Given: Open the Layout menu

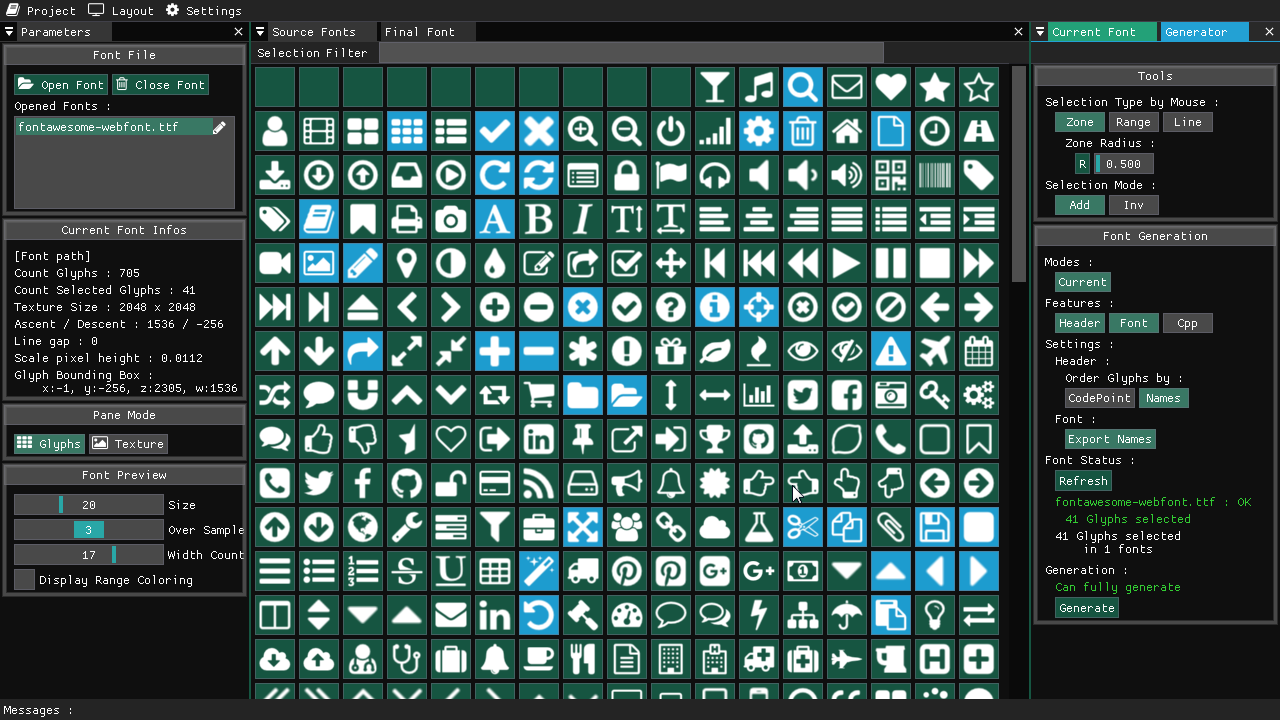Looking at the screenshot, I should (x=121, y=10).
